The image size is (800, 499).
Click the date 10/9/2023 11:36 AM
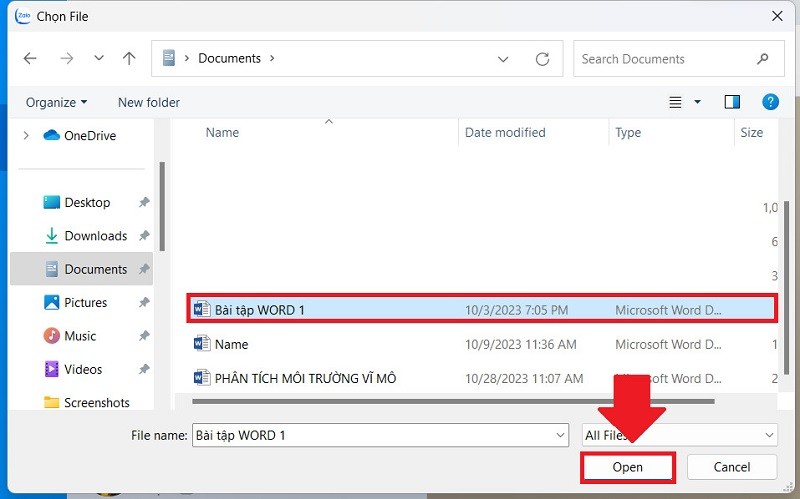coord(520,344)
